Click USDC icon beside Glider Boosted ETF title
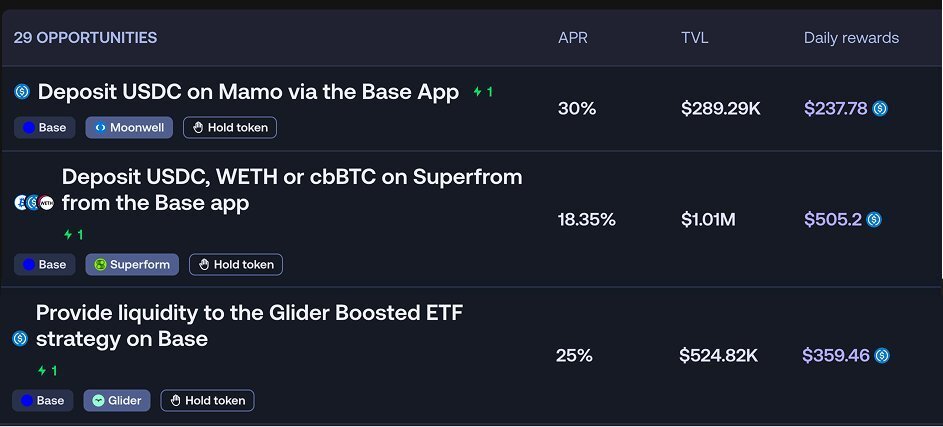 coord(20,339)
